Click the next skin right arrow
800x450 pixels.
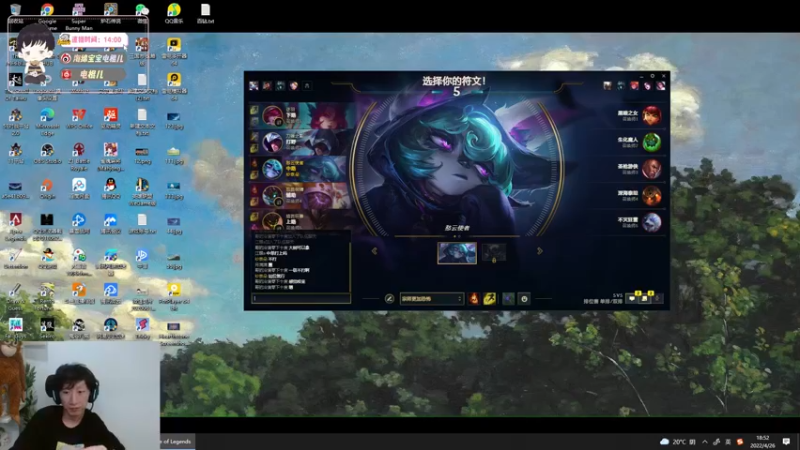click(540, 251)
